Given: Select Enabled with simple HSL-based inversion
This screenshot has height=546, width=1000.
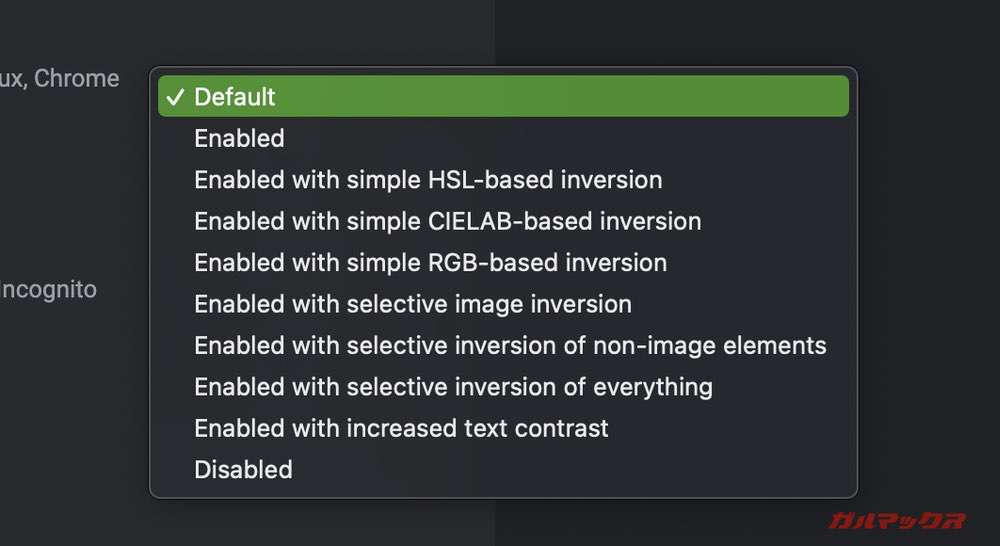Looking at the screenshot, I should coord(428,180).
